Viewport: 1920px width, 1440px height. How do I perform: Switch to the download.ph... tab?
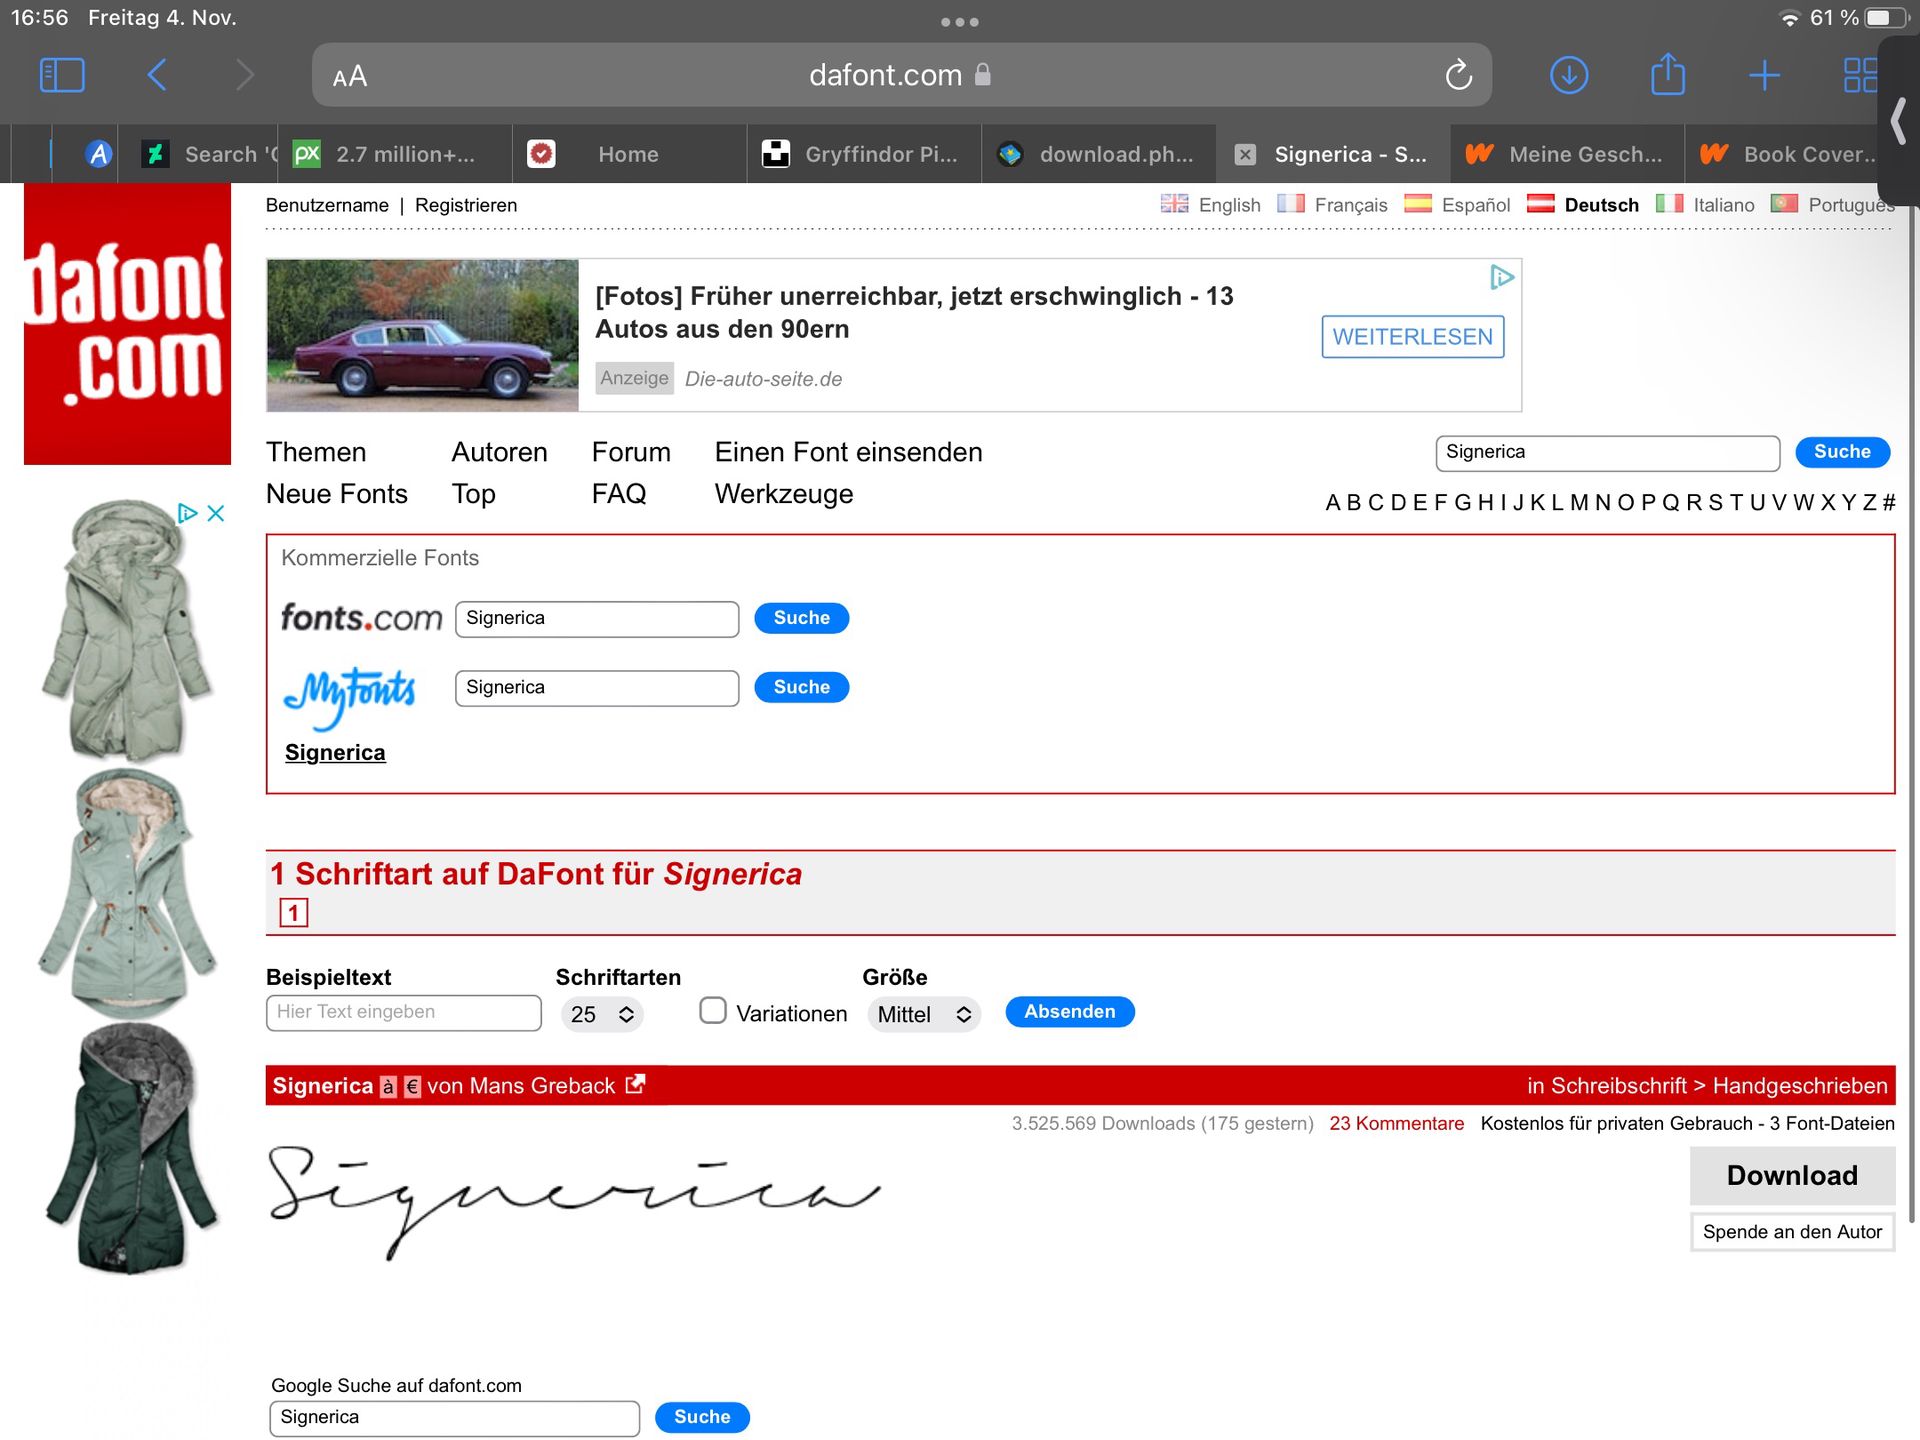click(x=1098, y=154)
